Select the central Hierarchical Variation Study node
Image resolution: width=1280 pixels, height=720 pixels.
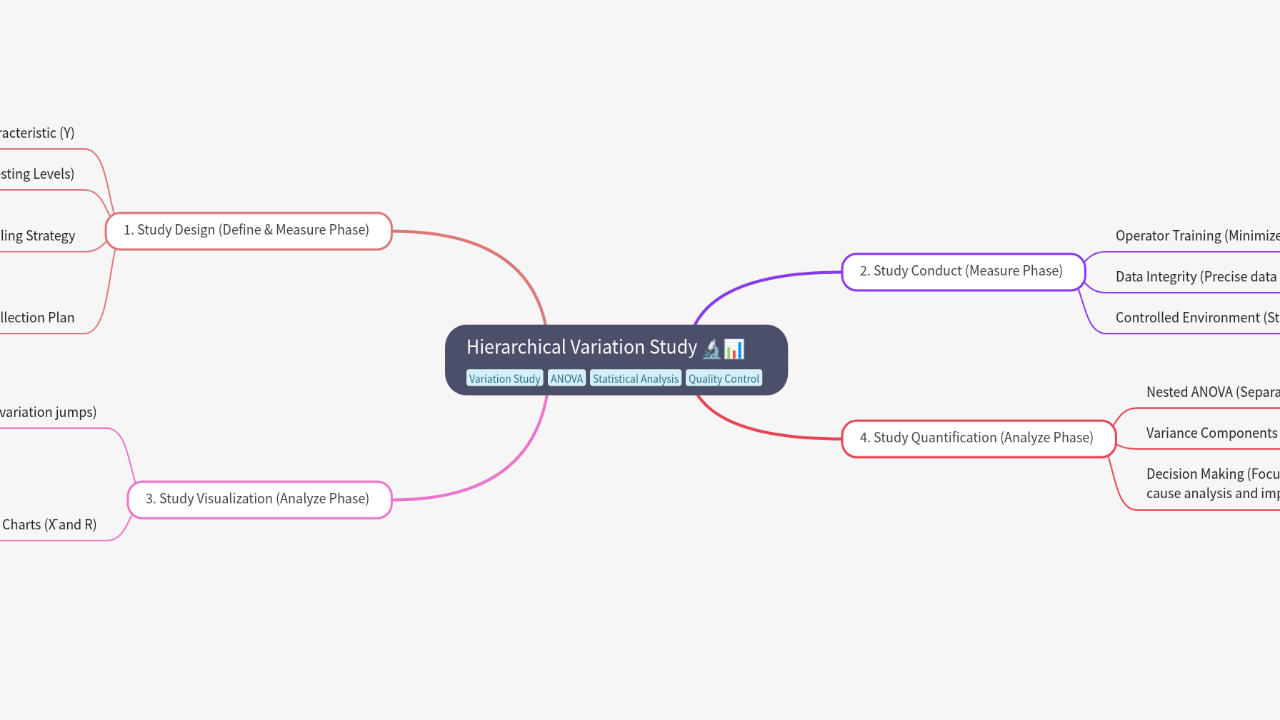click(x=616, y=360)
